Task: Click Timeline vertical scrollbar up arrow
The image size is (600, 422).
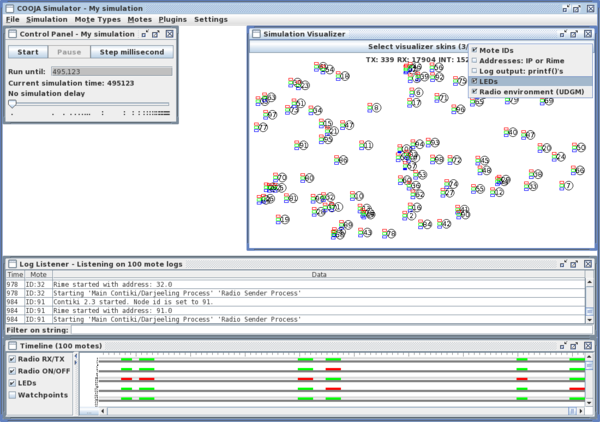Action: (589, 357)
